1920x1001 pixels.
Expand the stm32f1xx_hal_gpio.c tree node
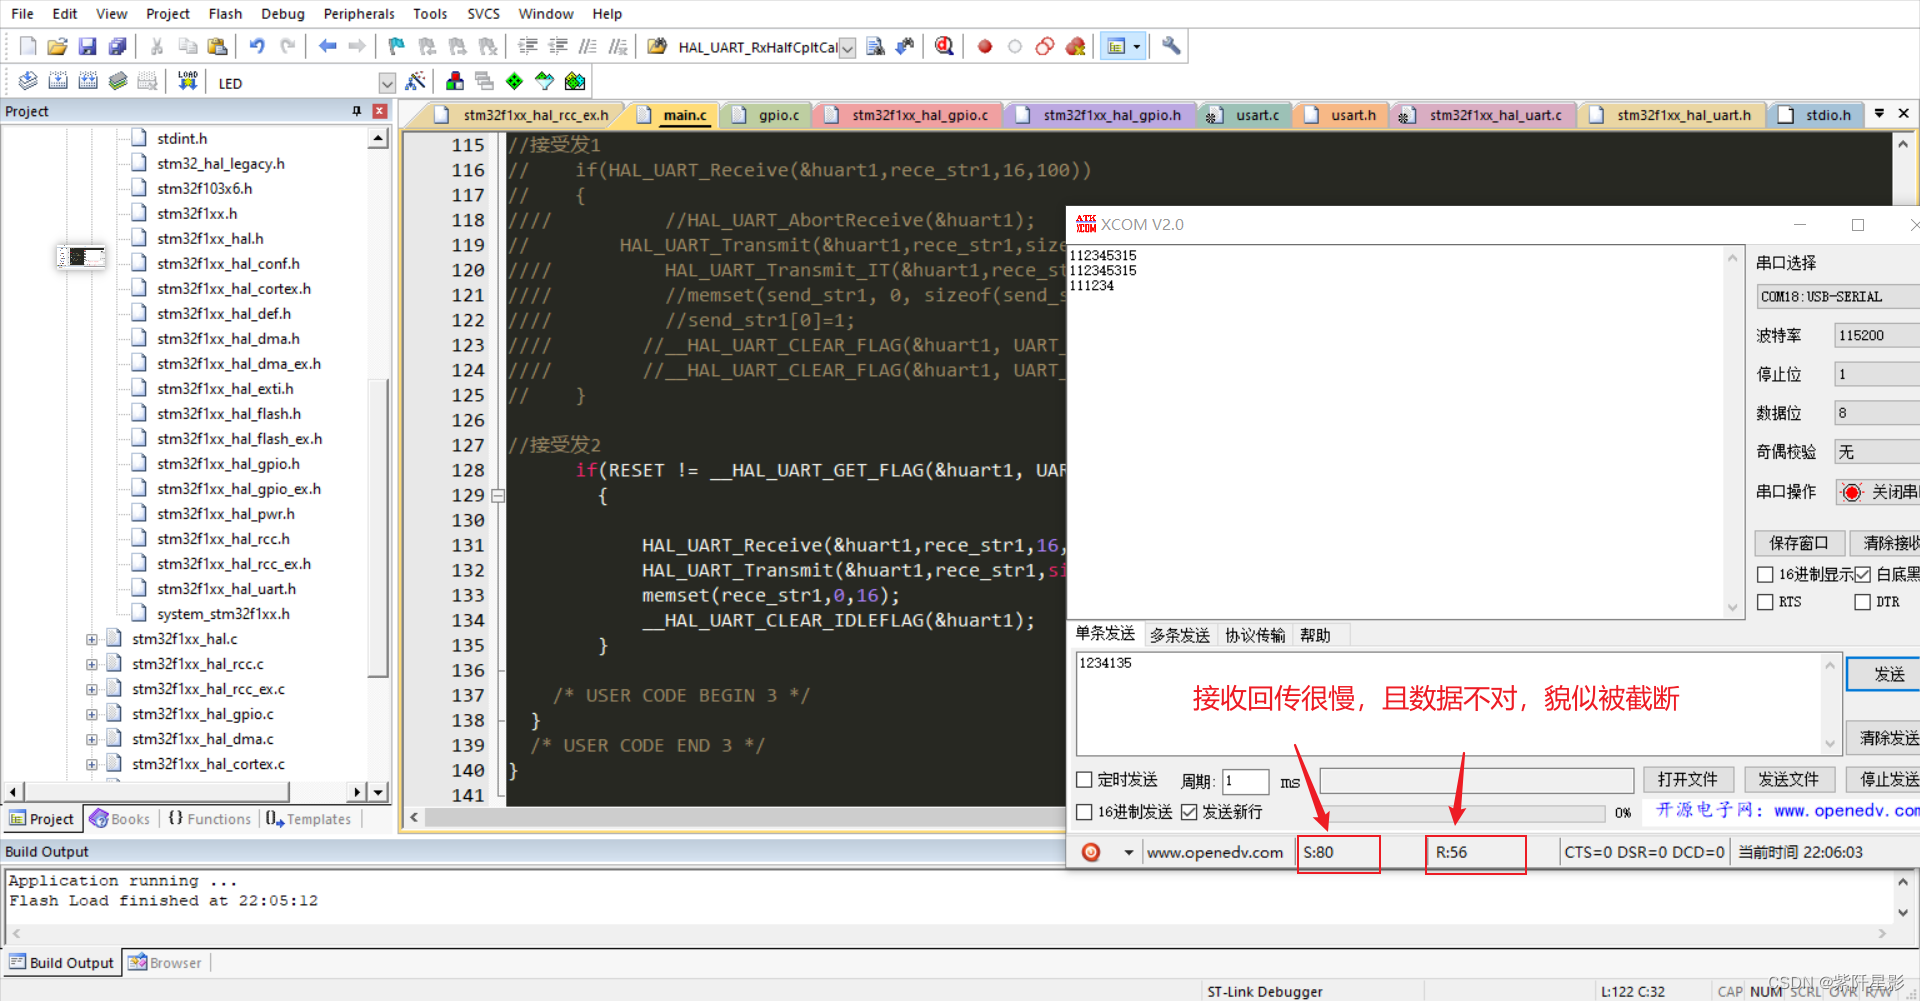[91, 714]
